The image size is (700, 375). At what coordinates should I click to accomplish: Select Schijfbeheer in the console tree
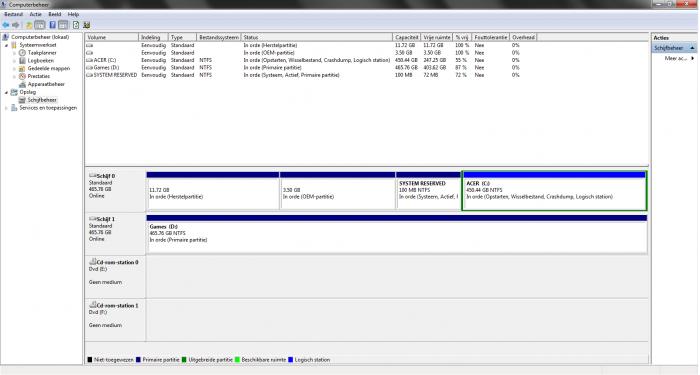click(x=42, y=100)
